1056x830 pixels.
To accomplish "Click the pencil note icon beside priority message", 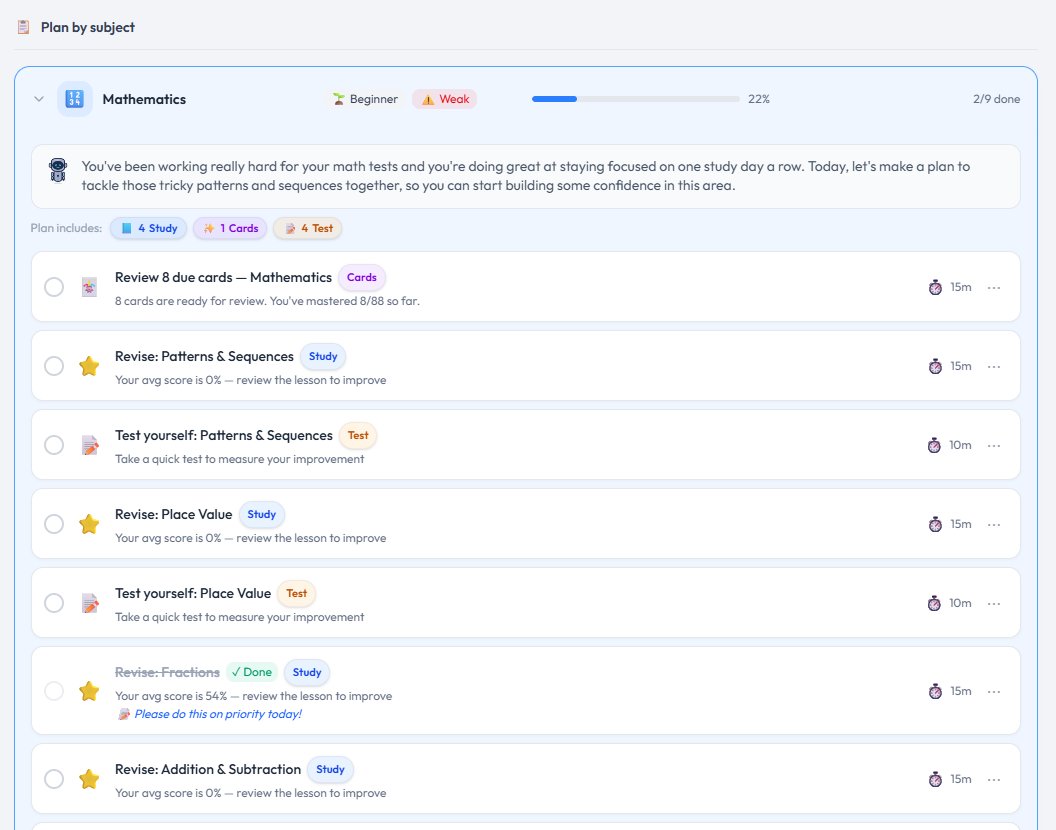I will (x=124, y=714).
